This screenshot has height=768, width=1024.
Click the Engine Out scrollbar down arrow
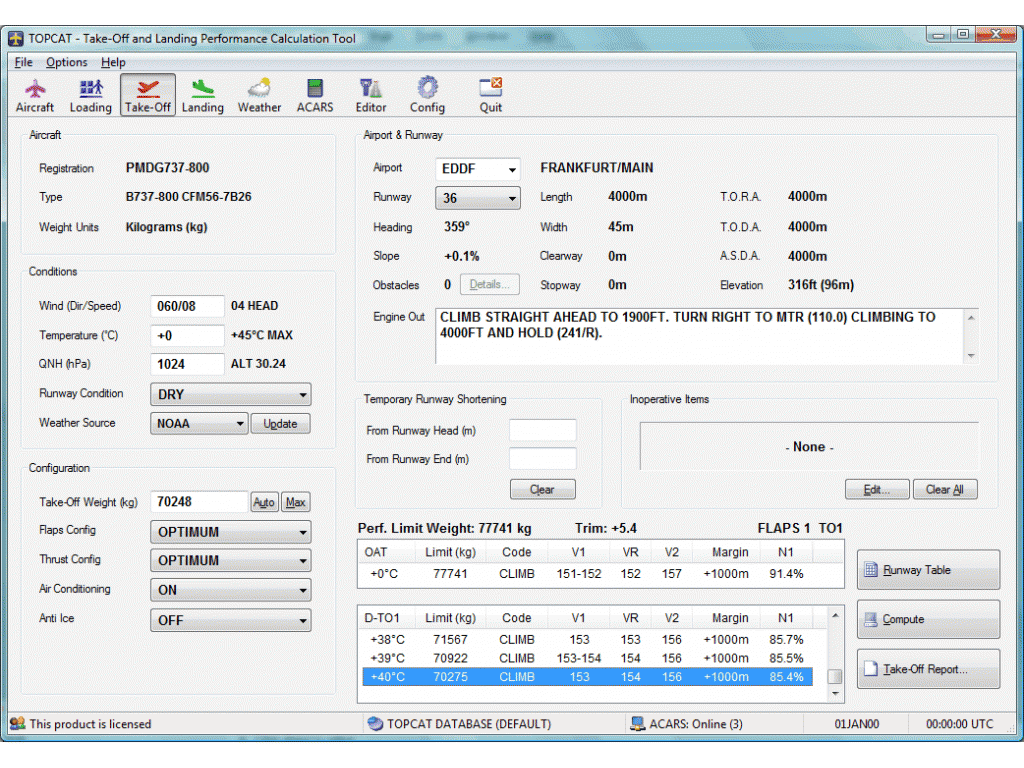point(971,356)
